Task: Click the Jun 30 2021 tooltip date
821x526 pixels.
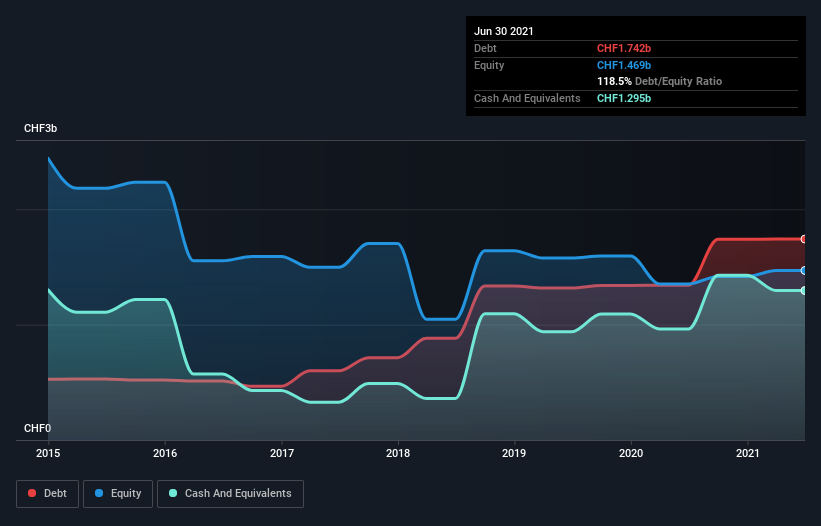Action: click(x=504, y=31)
